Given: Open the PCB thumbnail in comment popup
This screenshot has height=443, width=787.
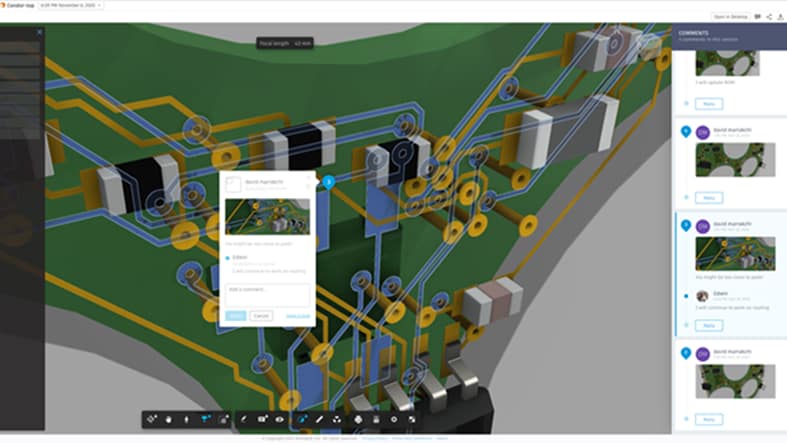Looking at the screenshot, I should [268, 217].
